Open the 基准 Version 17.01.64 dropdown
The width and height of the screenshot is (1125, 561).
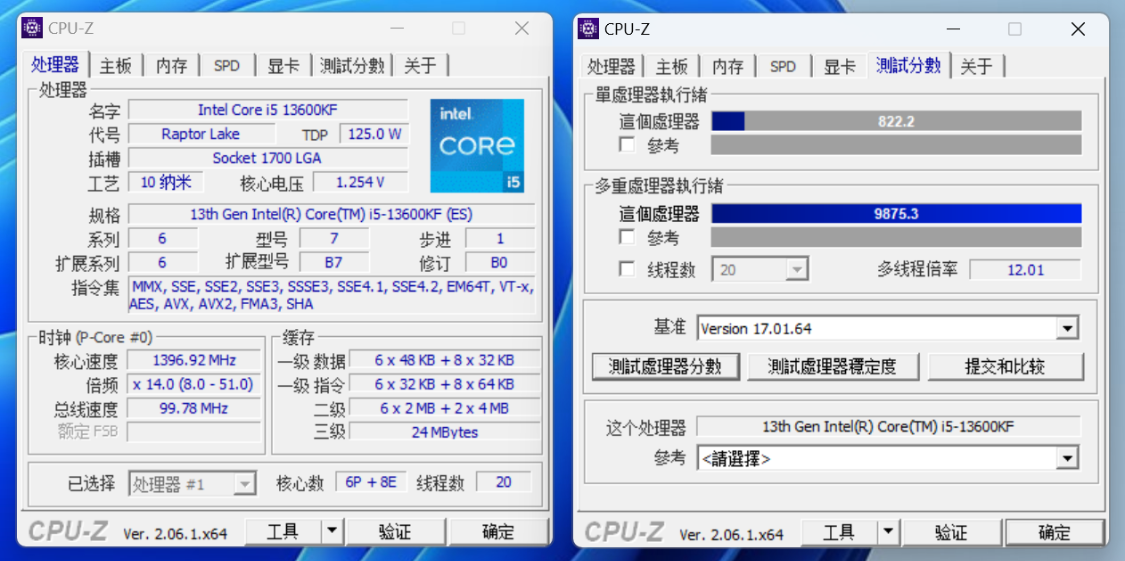pyautogui.click(x=888, y=329)
